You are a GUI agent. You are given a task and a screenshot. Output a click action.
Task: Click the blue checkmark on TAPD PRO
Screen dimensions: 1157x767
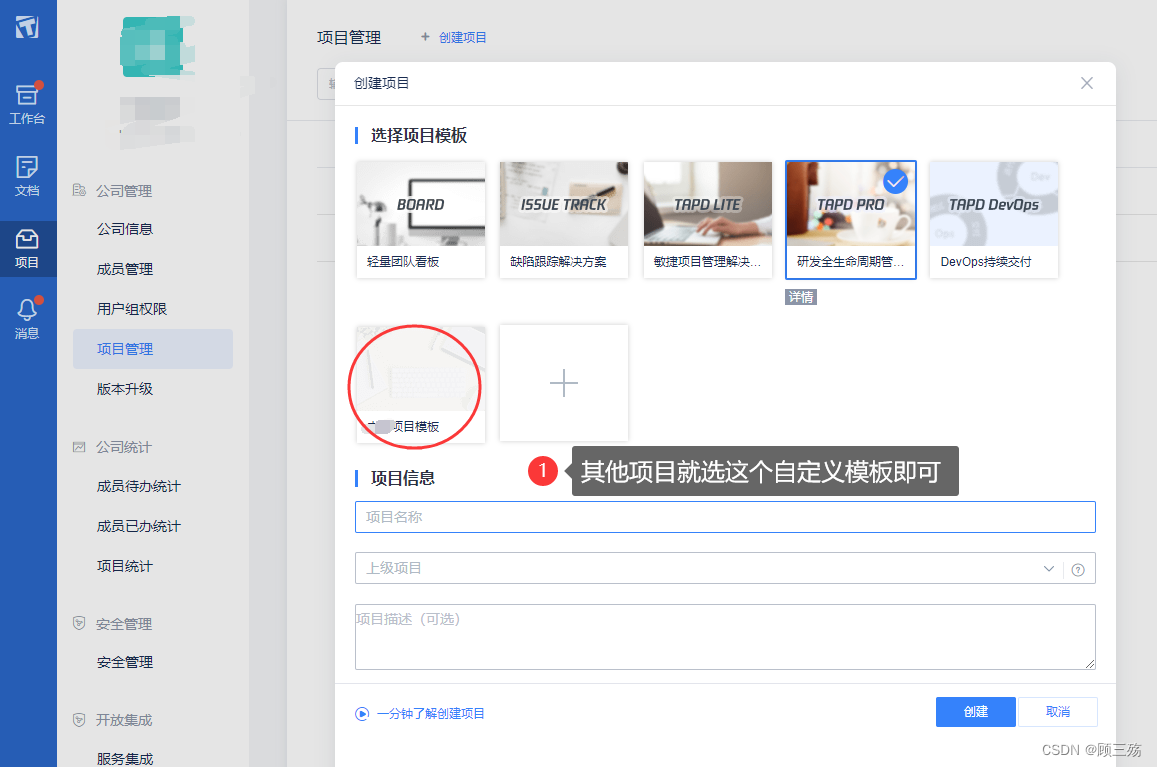(x=895, y=182)
